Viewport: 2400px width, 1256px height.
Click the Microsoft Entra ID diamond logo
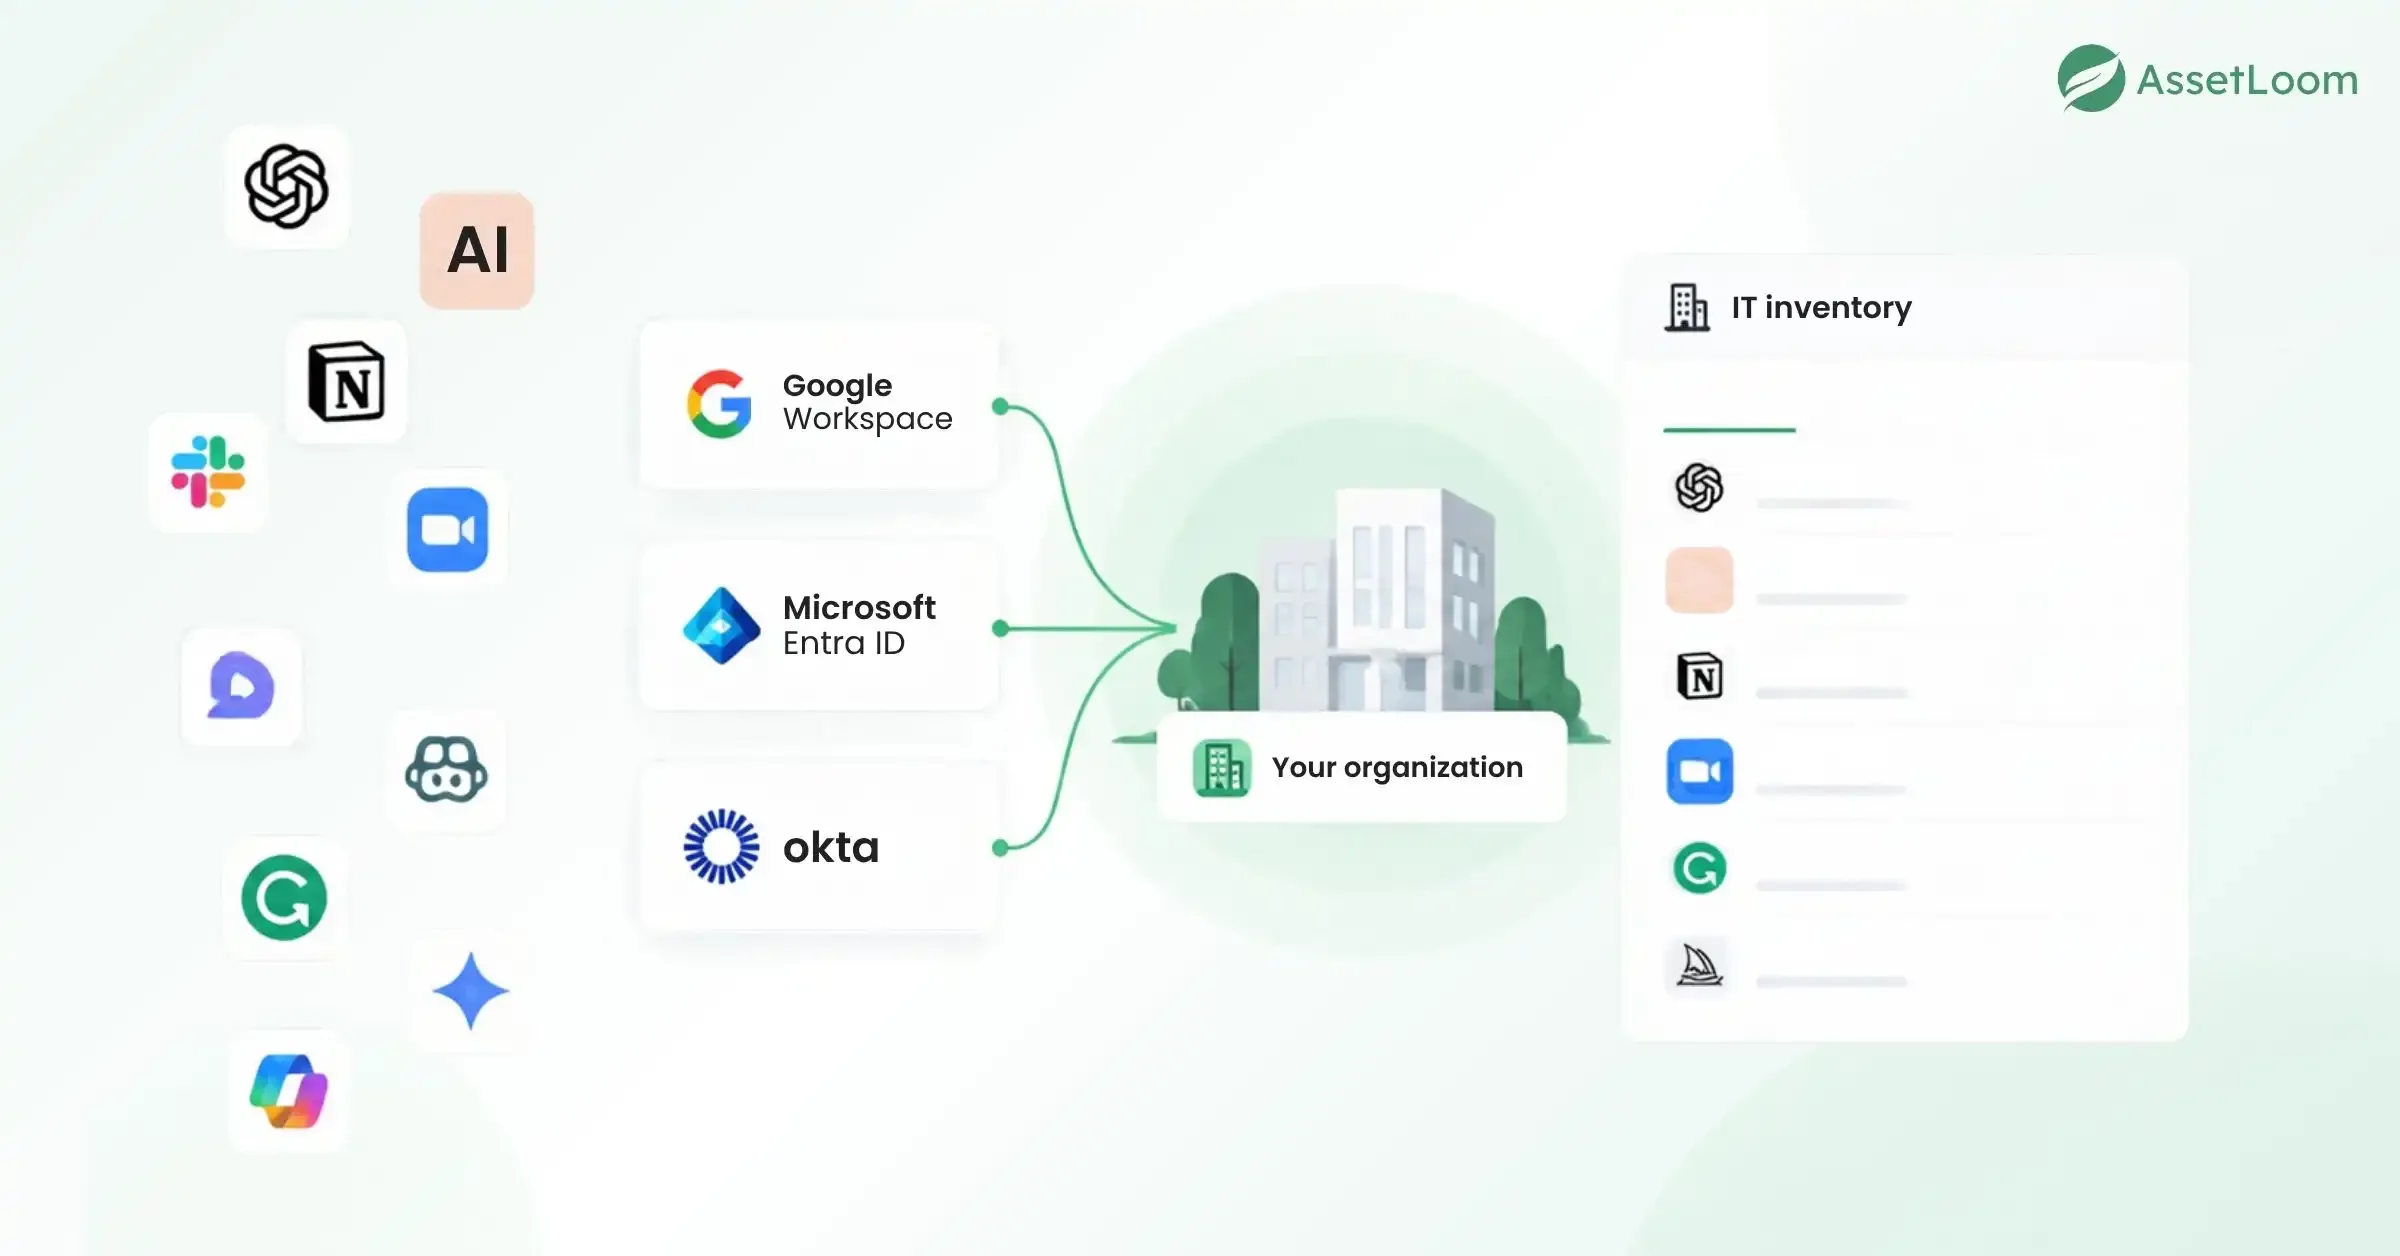pos(721,626)
